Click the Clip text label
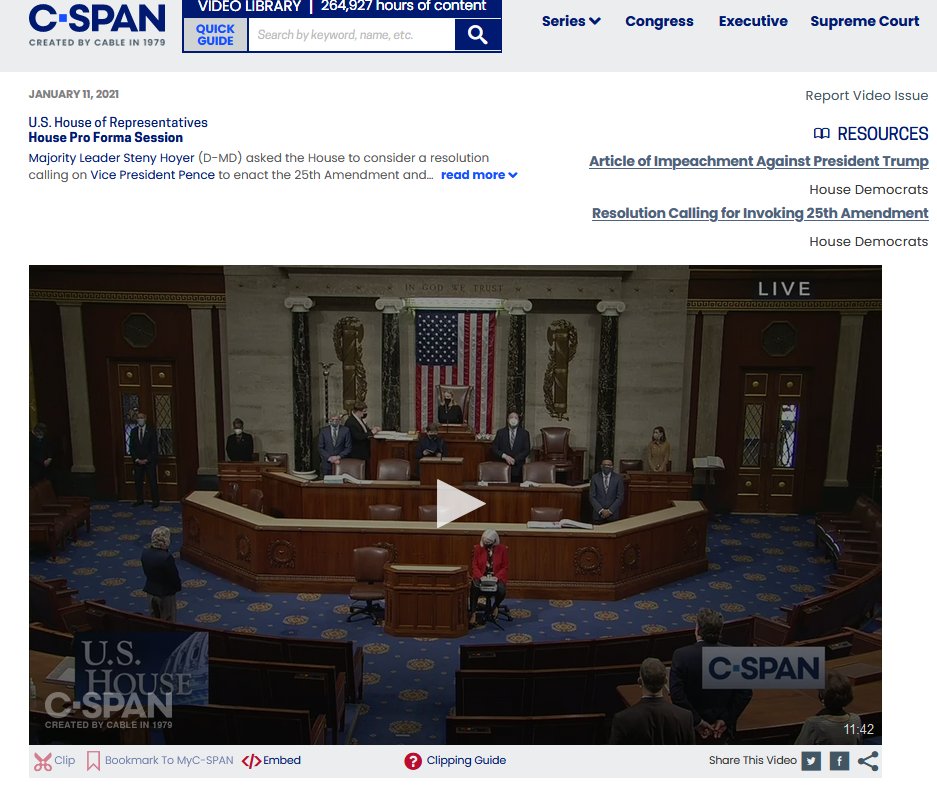Image resolution: width=937 pixels, height=786 pixels. (x=65, y=760)
